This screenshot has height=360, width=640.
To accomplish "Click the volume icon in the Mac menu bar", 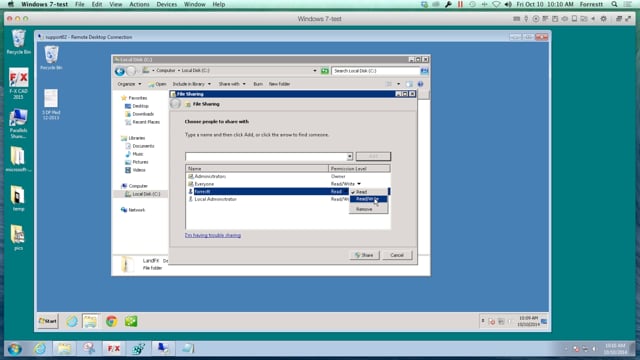I will (x=508, y=4).
